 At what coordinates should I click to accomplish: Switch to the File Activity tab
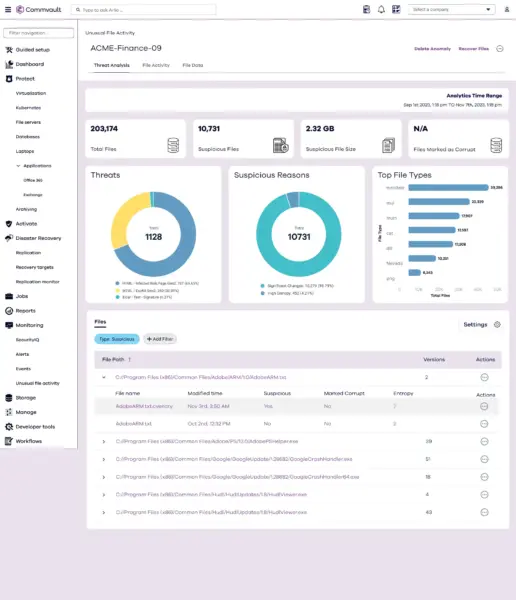pos(156,65)
